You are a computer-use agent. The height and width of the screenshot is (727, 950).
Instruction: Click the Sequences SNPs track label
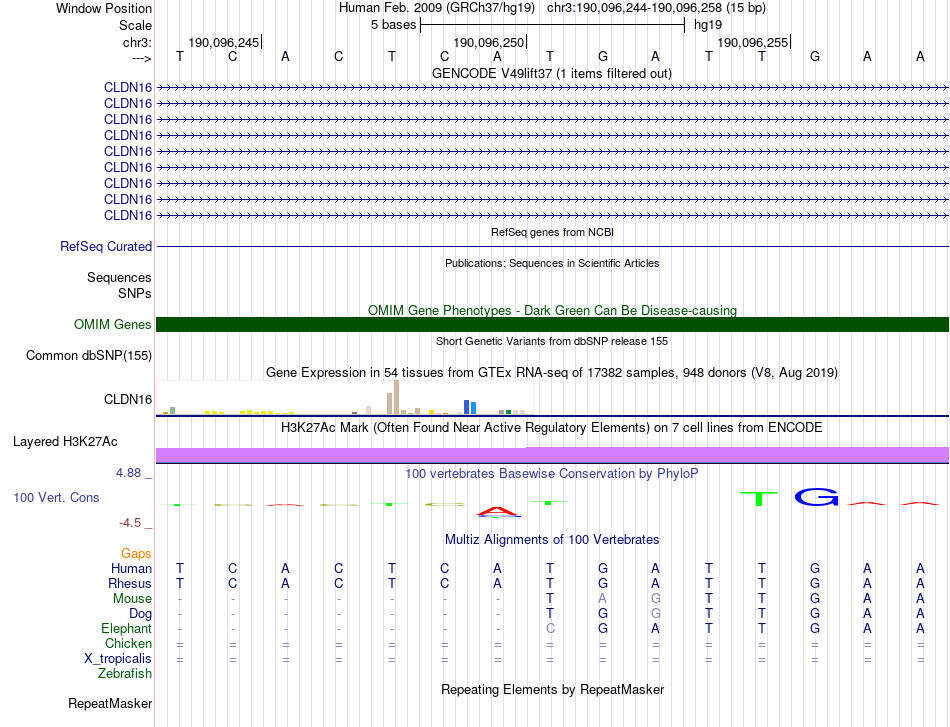119,285
